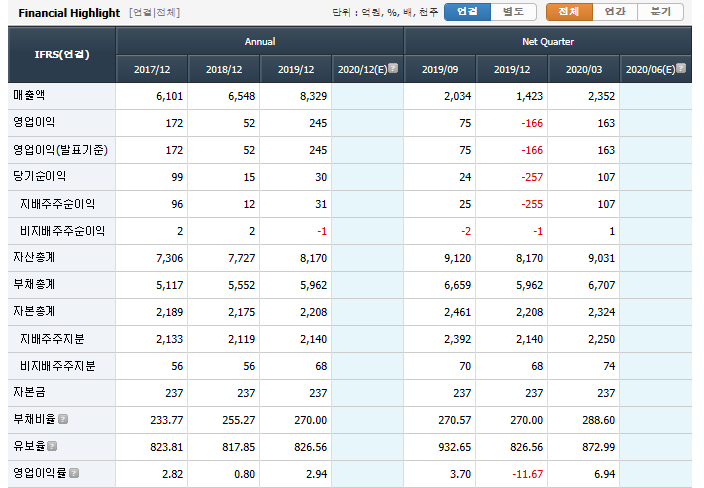Click the 자본총계 row label
704x488 pixels.
[x=34, y=311]
